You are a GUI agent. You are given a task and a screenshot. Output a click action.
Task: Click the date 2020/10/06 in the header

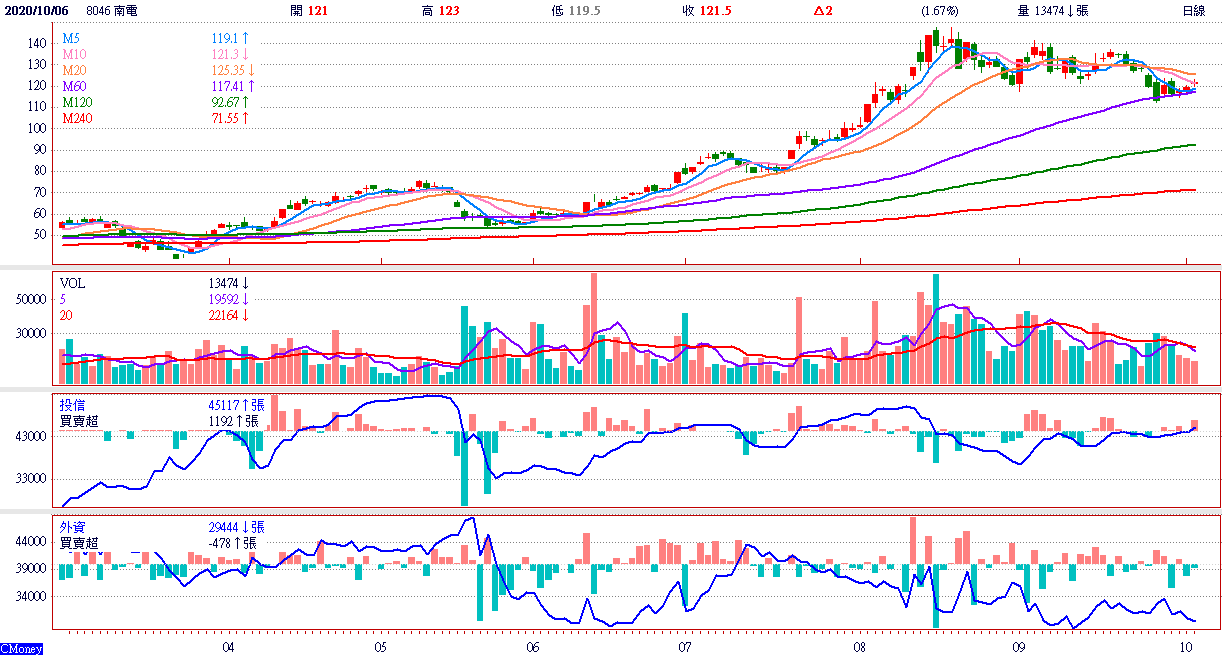click(37, 11)
